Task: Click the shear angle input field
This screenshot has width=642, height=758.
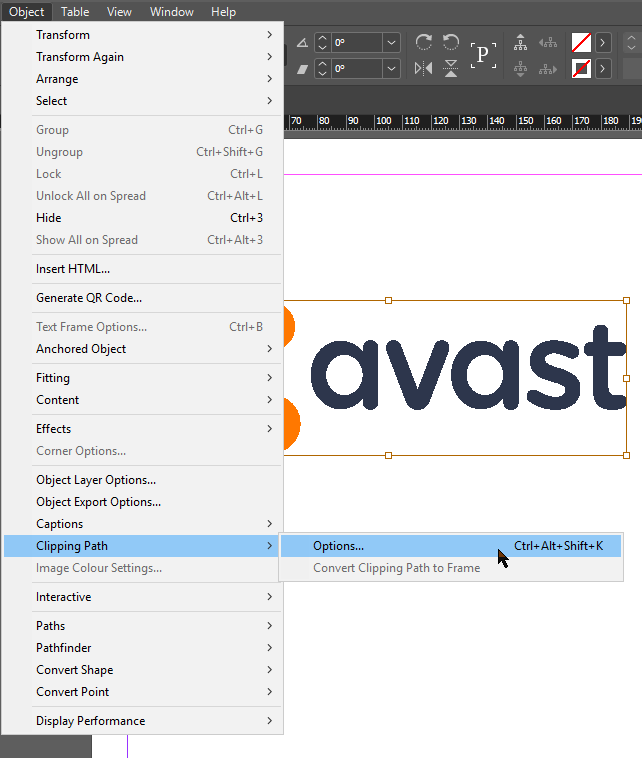Action: point(357,68)
